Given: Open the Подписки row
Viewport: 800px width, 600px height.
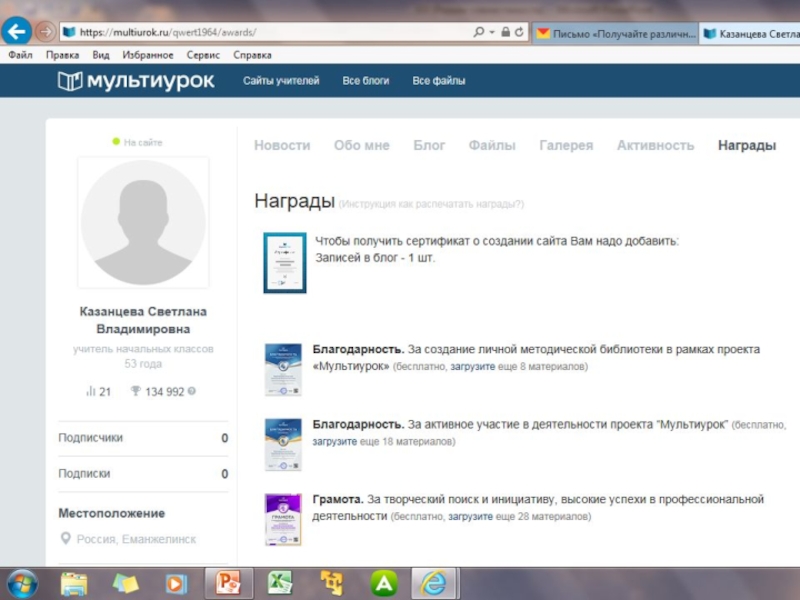Looking at the screenshot, I should [x=143, y=473].
